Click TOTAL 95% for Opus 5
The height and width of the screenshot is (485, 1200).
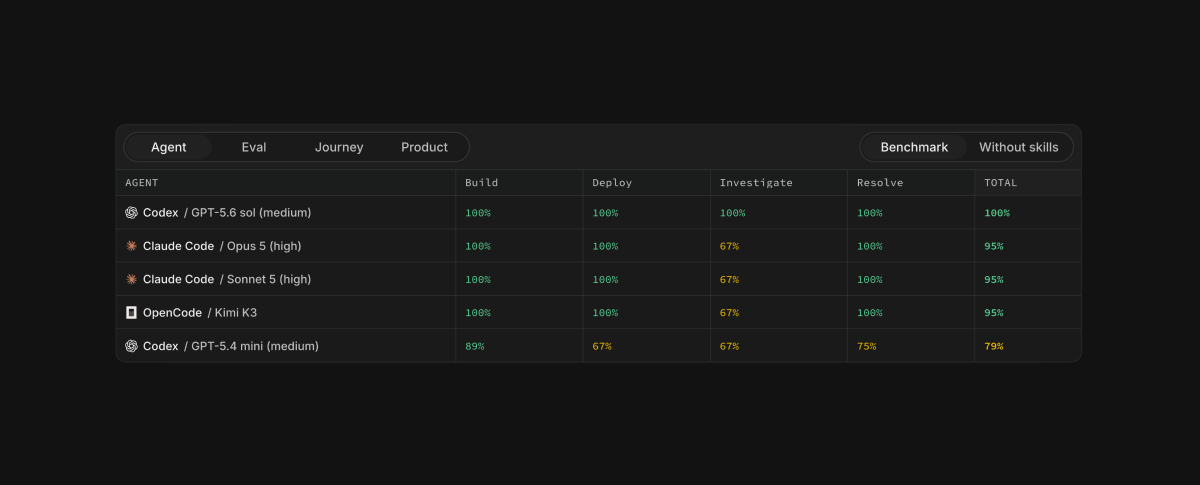pos(994,246)
